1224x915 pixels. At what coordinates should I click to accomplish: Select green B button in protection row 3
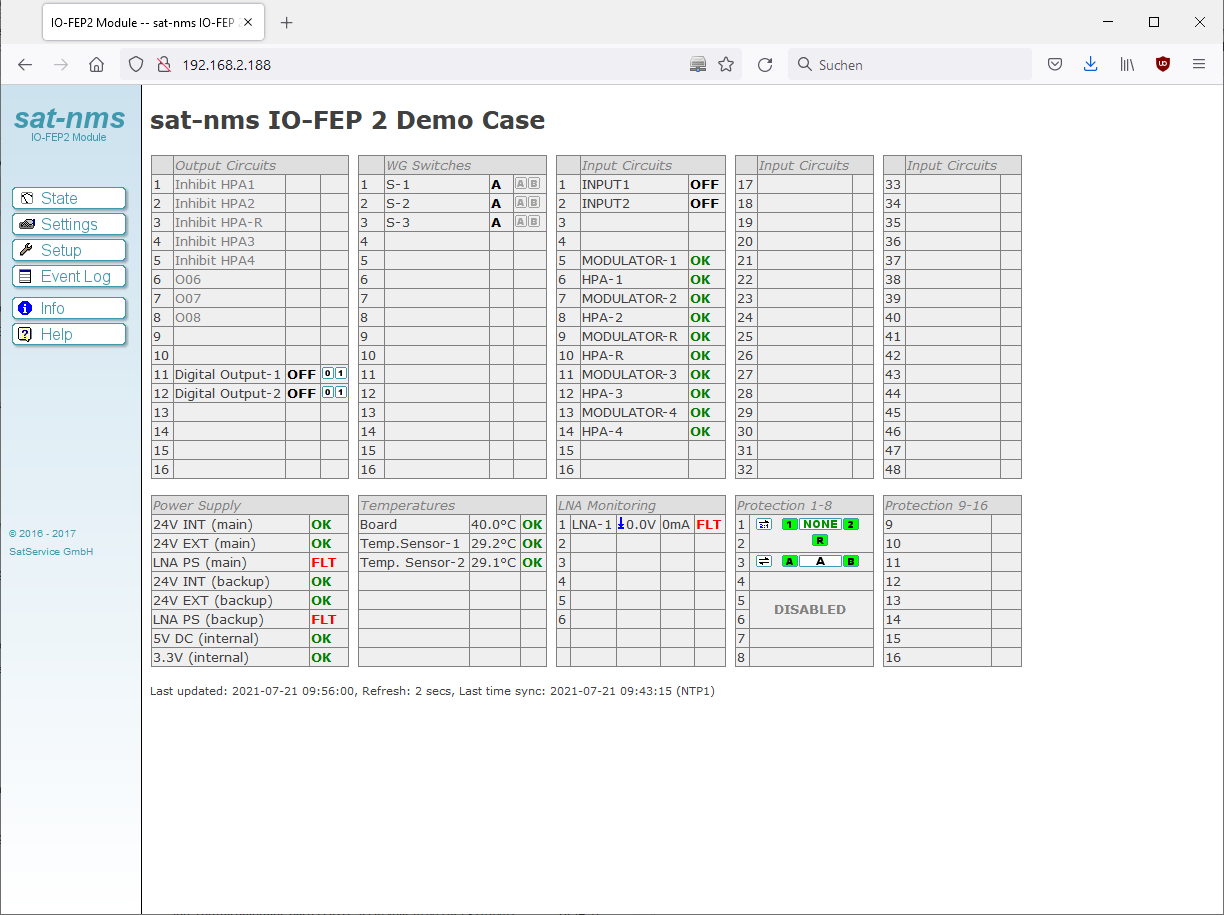851,561
